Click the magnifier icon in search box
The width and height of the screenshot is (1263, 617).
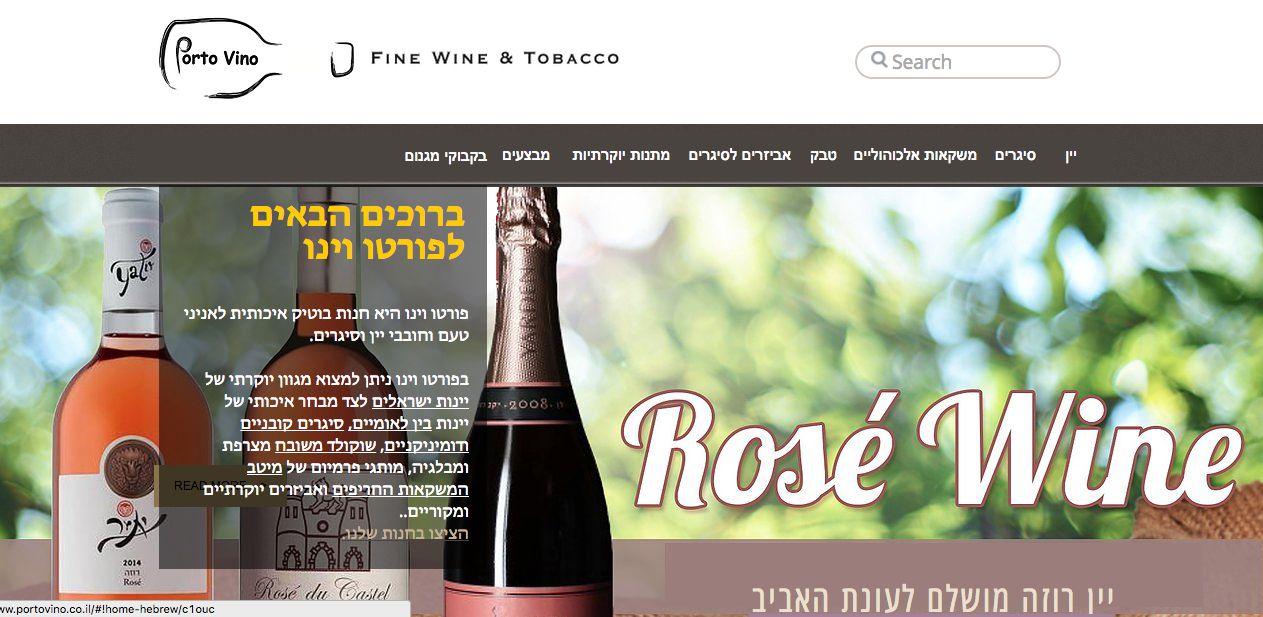(879, 60)
